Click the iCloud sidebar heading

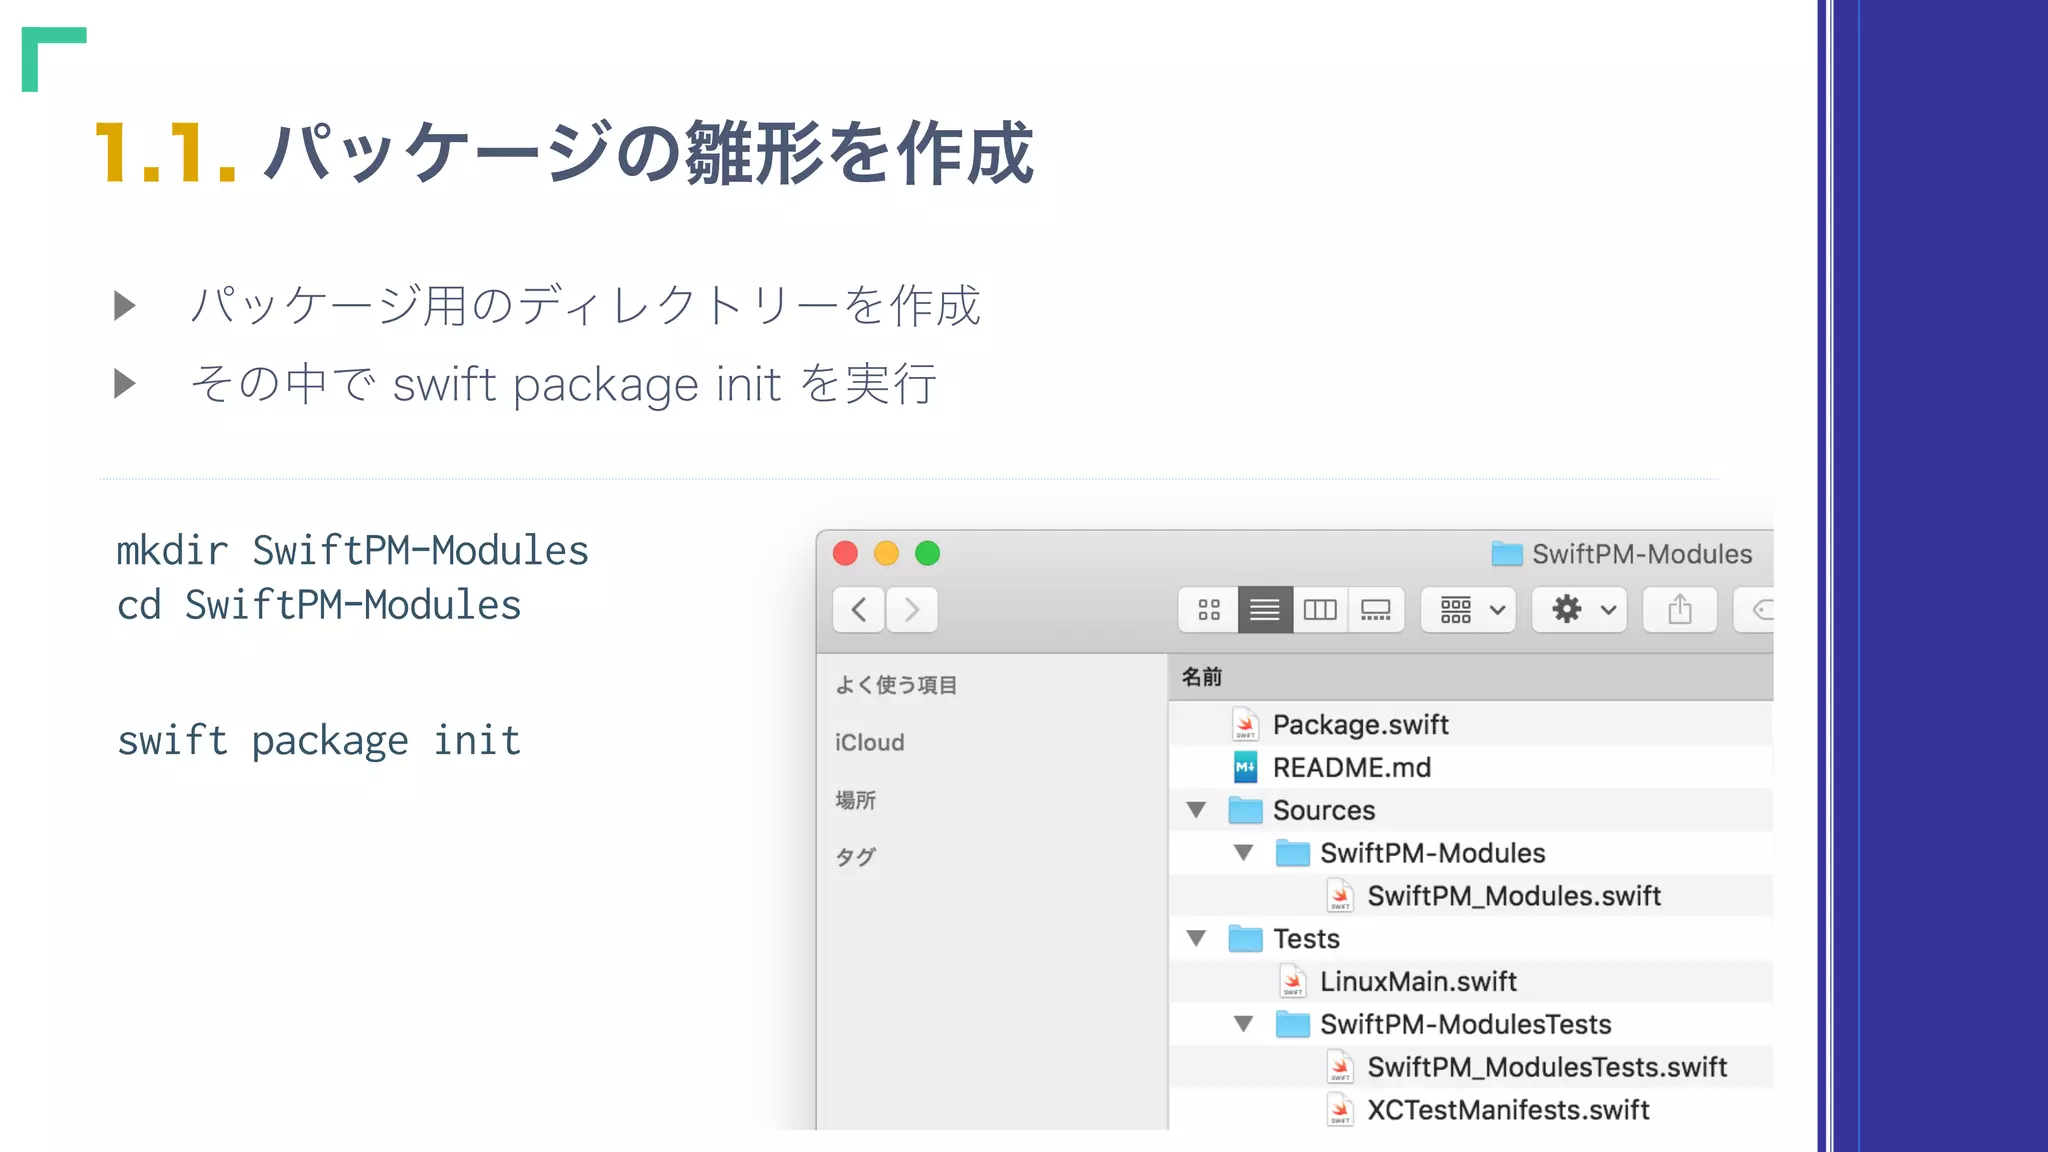[869, 743]
